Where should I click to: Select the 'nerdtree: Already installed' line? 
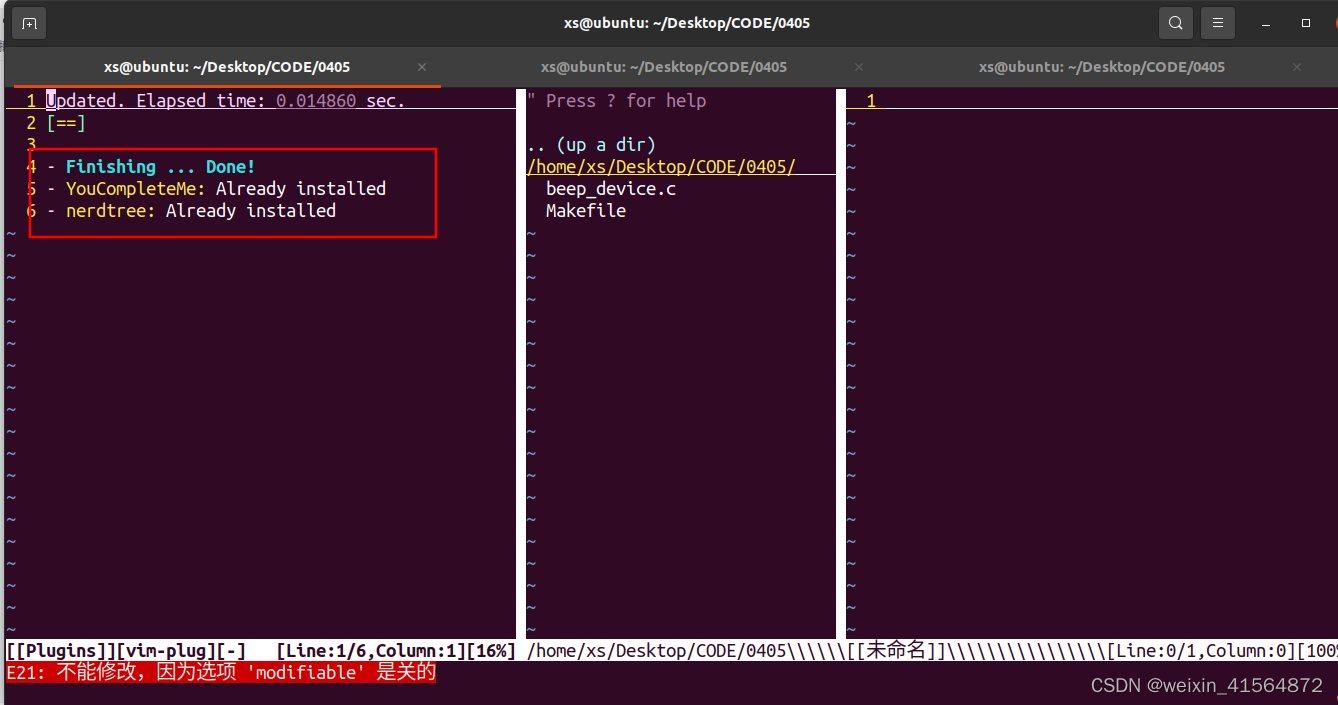(x=196, y=210)
